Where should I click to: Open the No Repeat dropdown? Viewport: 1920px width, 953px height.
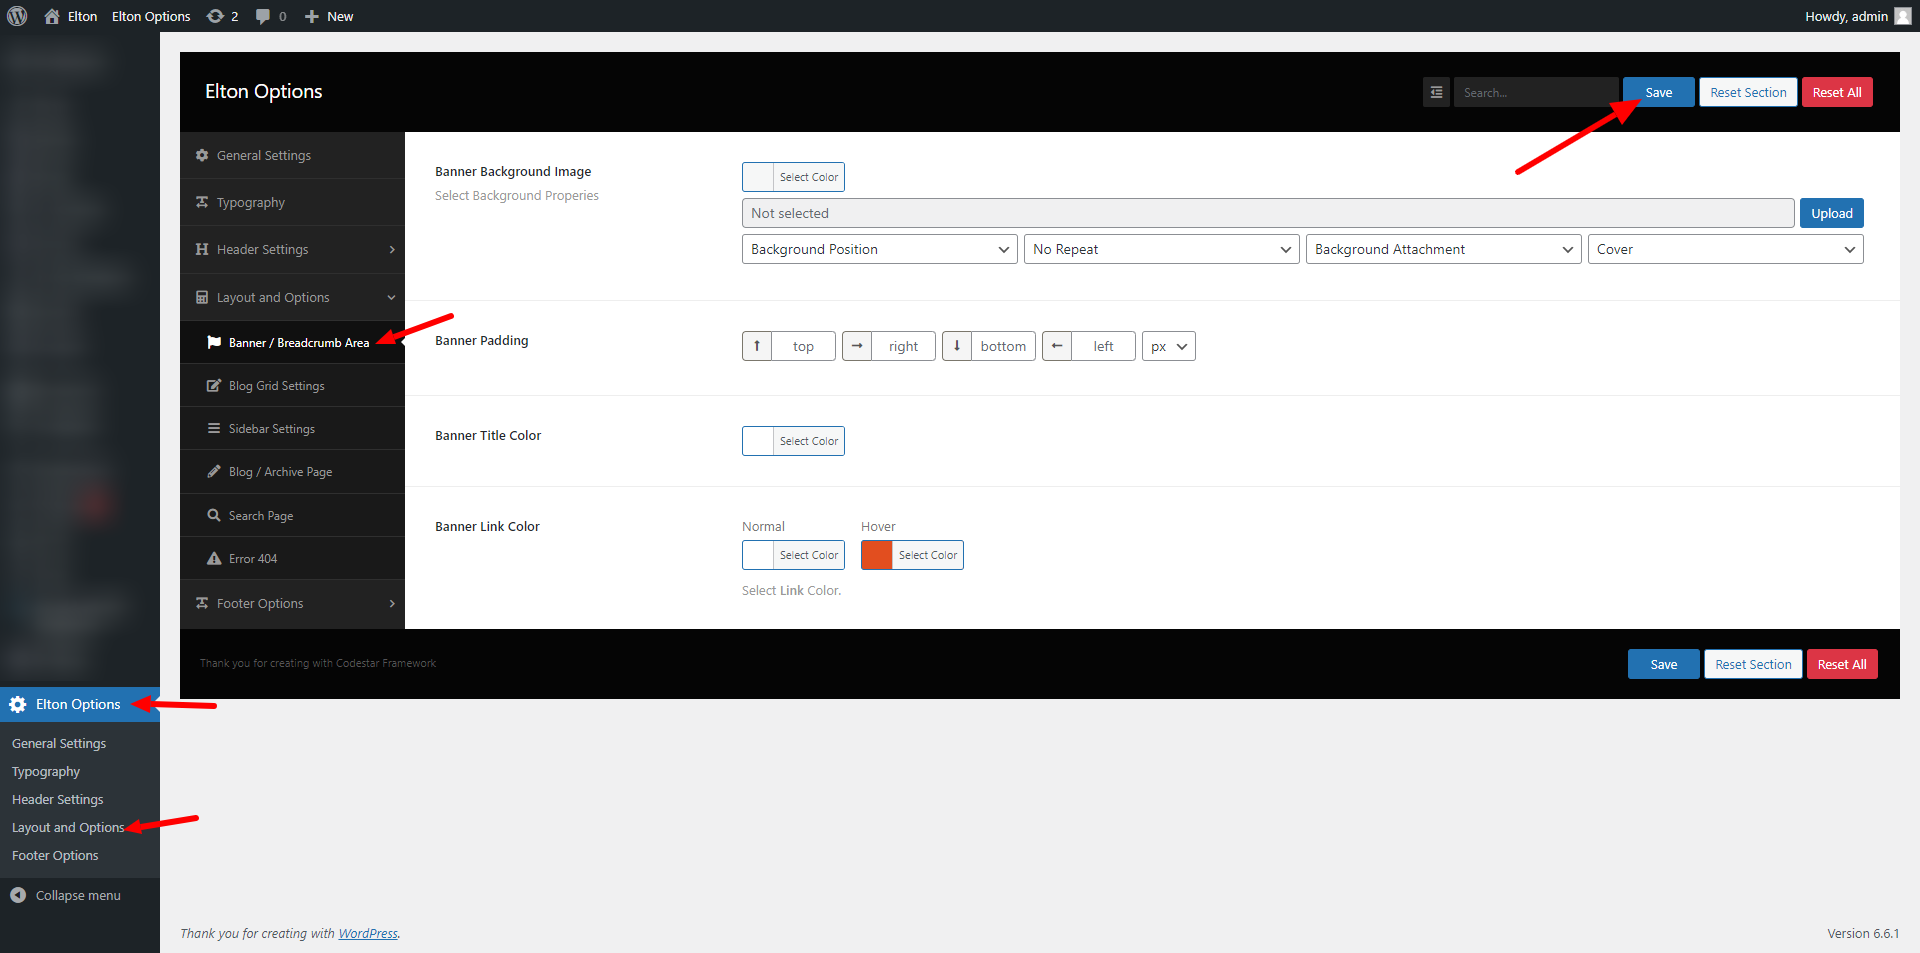pos(1161,249)
